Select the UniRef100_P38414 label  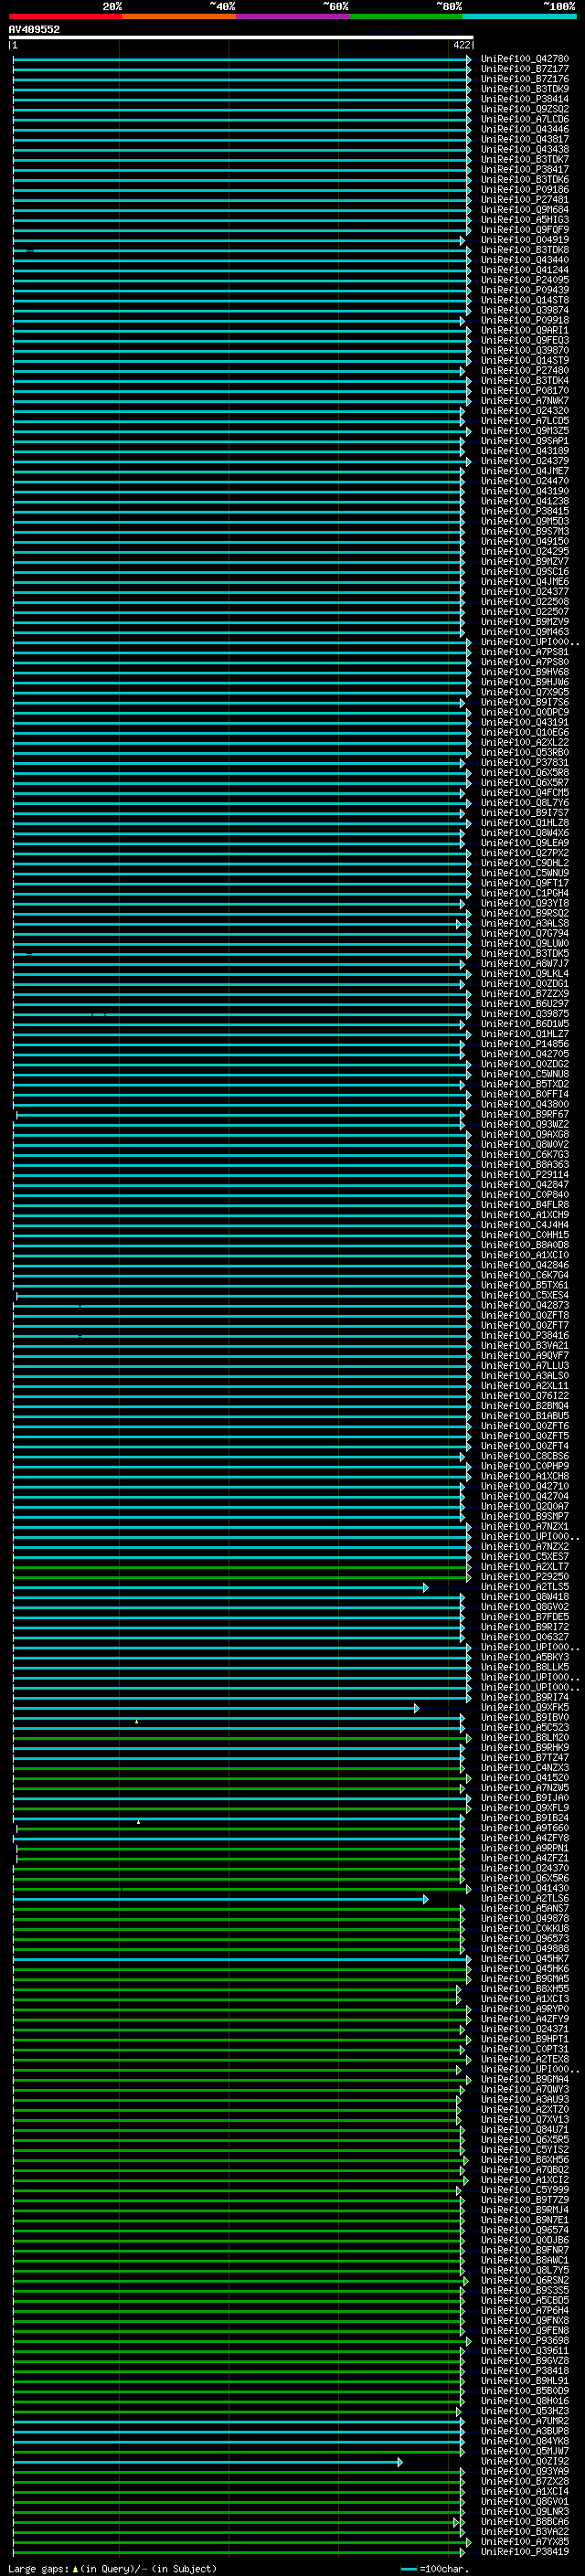tap(524, 99)
